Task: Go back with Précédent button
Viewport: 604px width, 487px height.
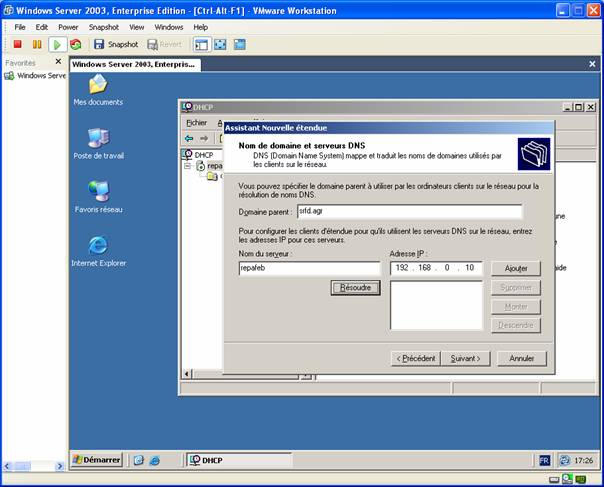Action: pos(416,359)
